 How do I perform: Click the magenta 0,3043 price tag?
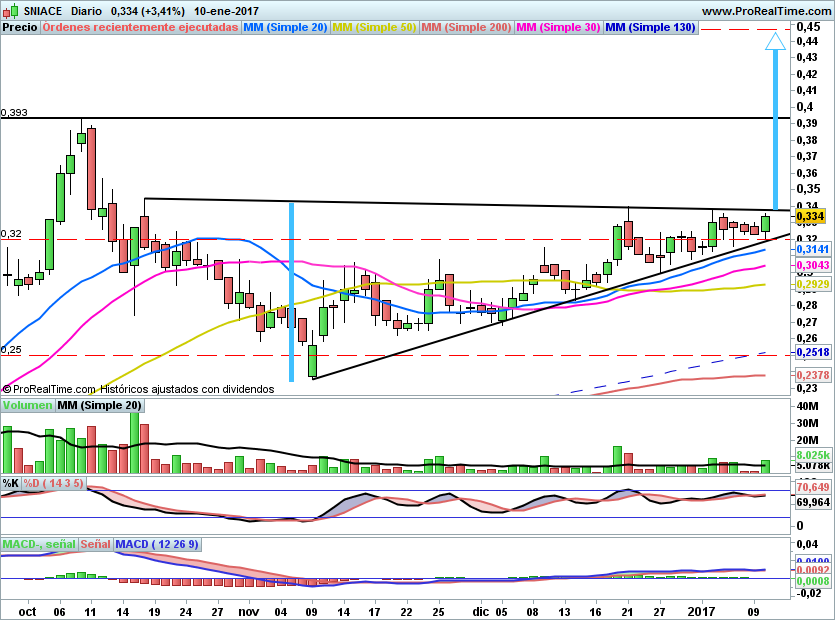[x=811, y=265]
